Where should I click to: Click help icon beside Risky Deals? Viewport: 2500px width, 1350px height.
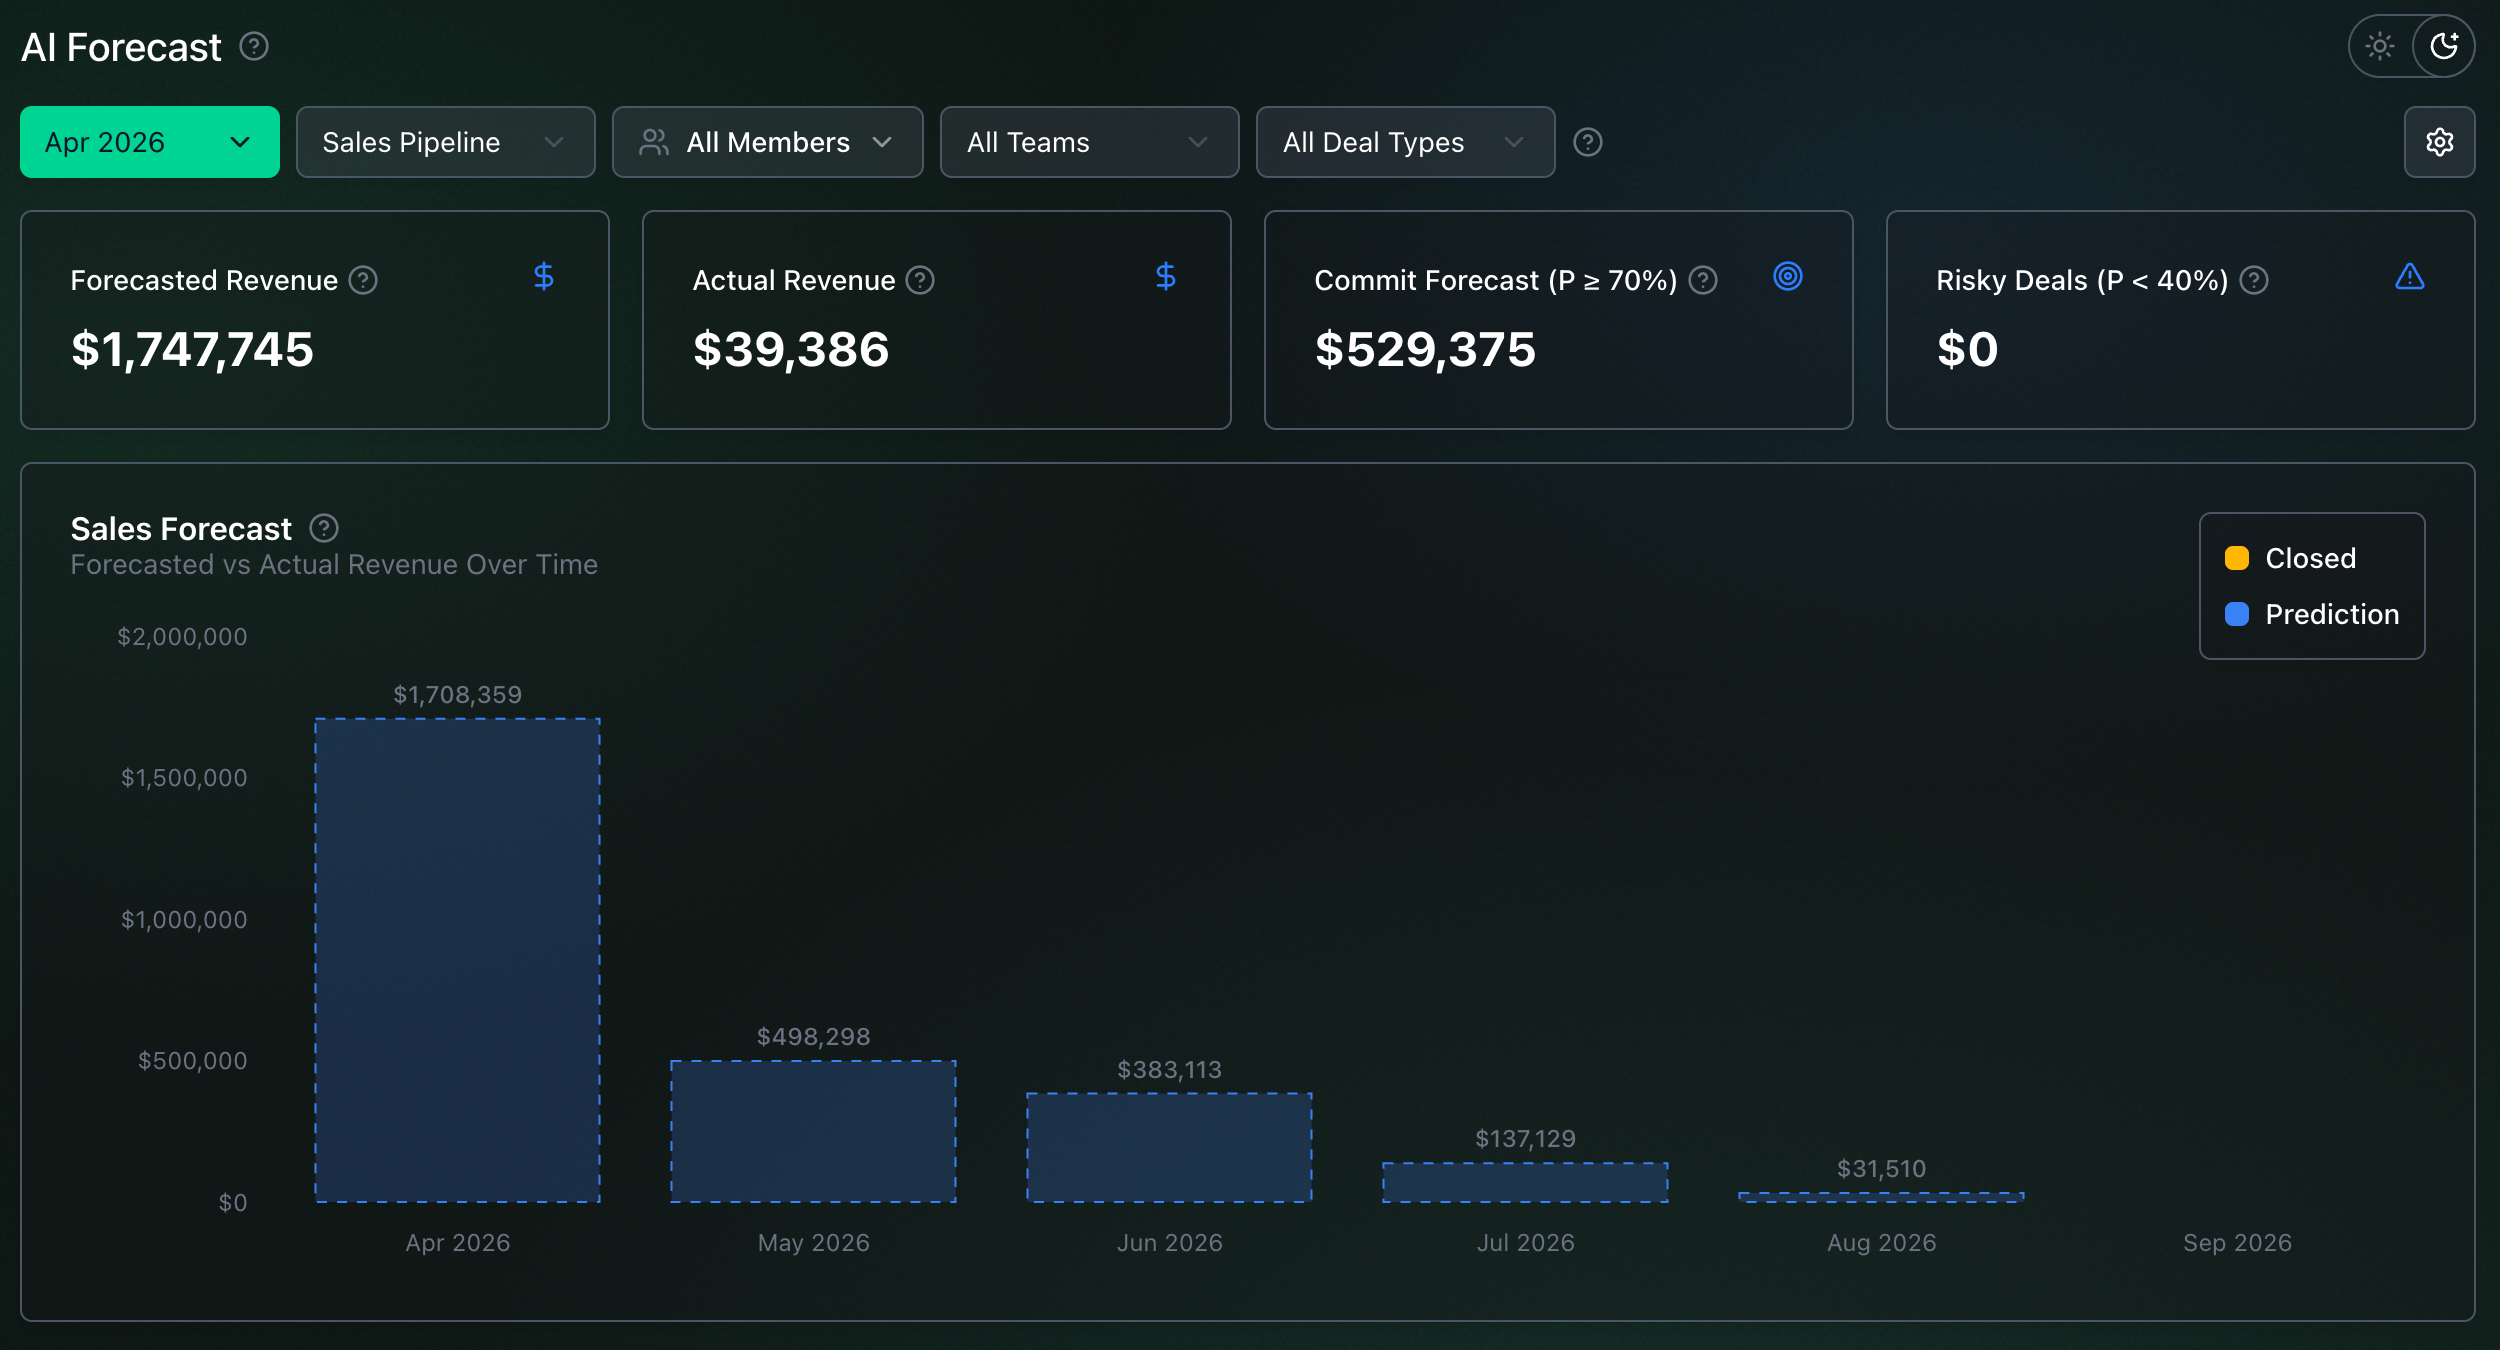2254,281
